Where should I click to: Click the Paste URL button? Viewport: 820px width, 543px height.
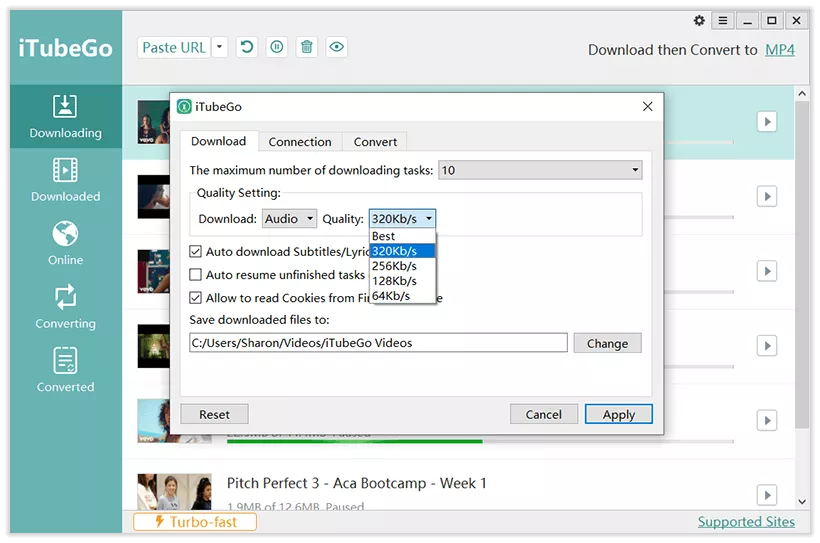pyautogui.click(x=174, y=47)
